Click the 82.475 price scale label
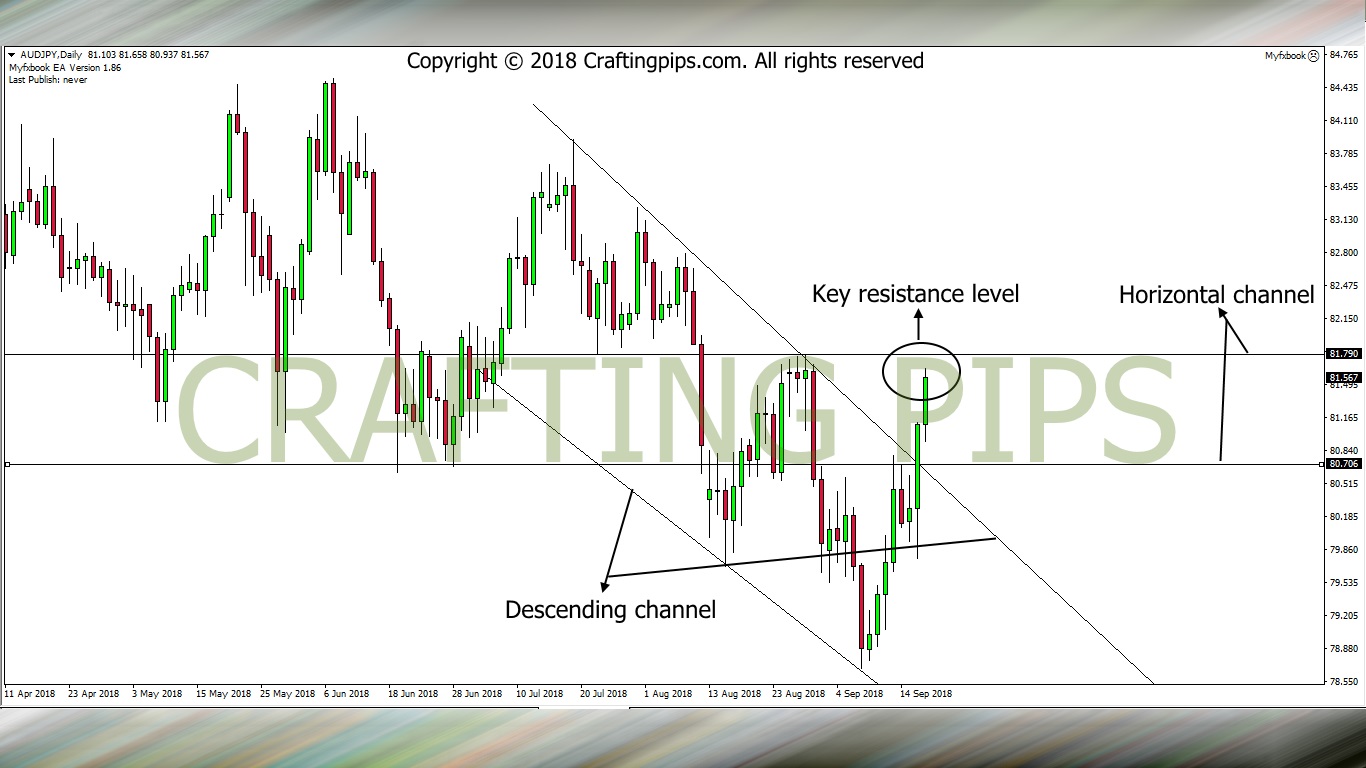Screen dimensions: 1366x768 pos(1343,286)
